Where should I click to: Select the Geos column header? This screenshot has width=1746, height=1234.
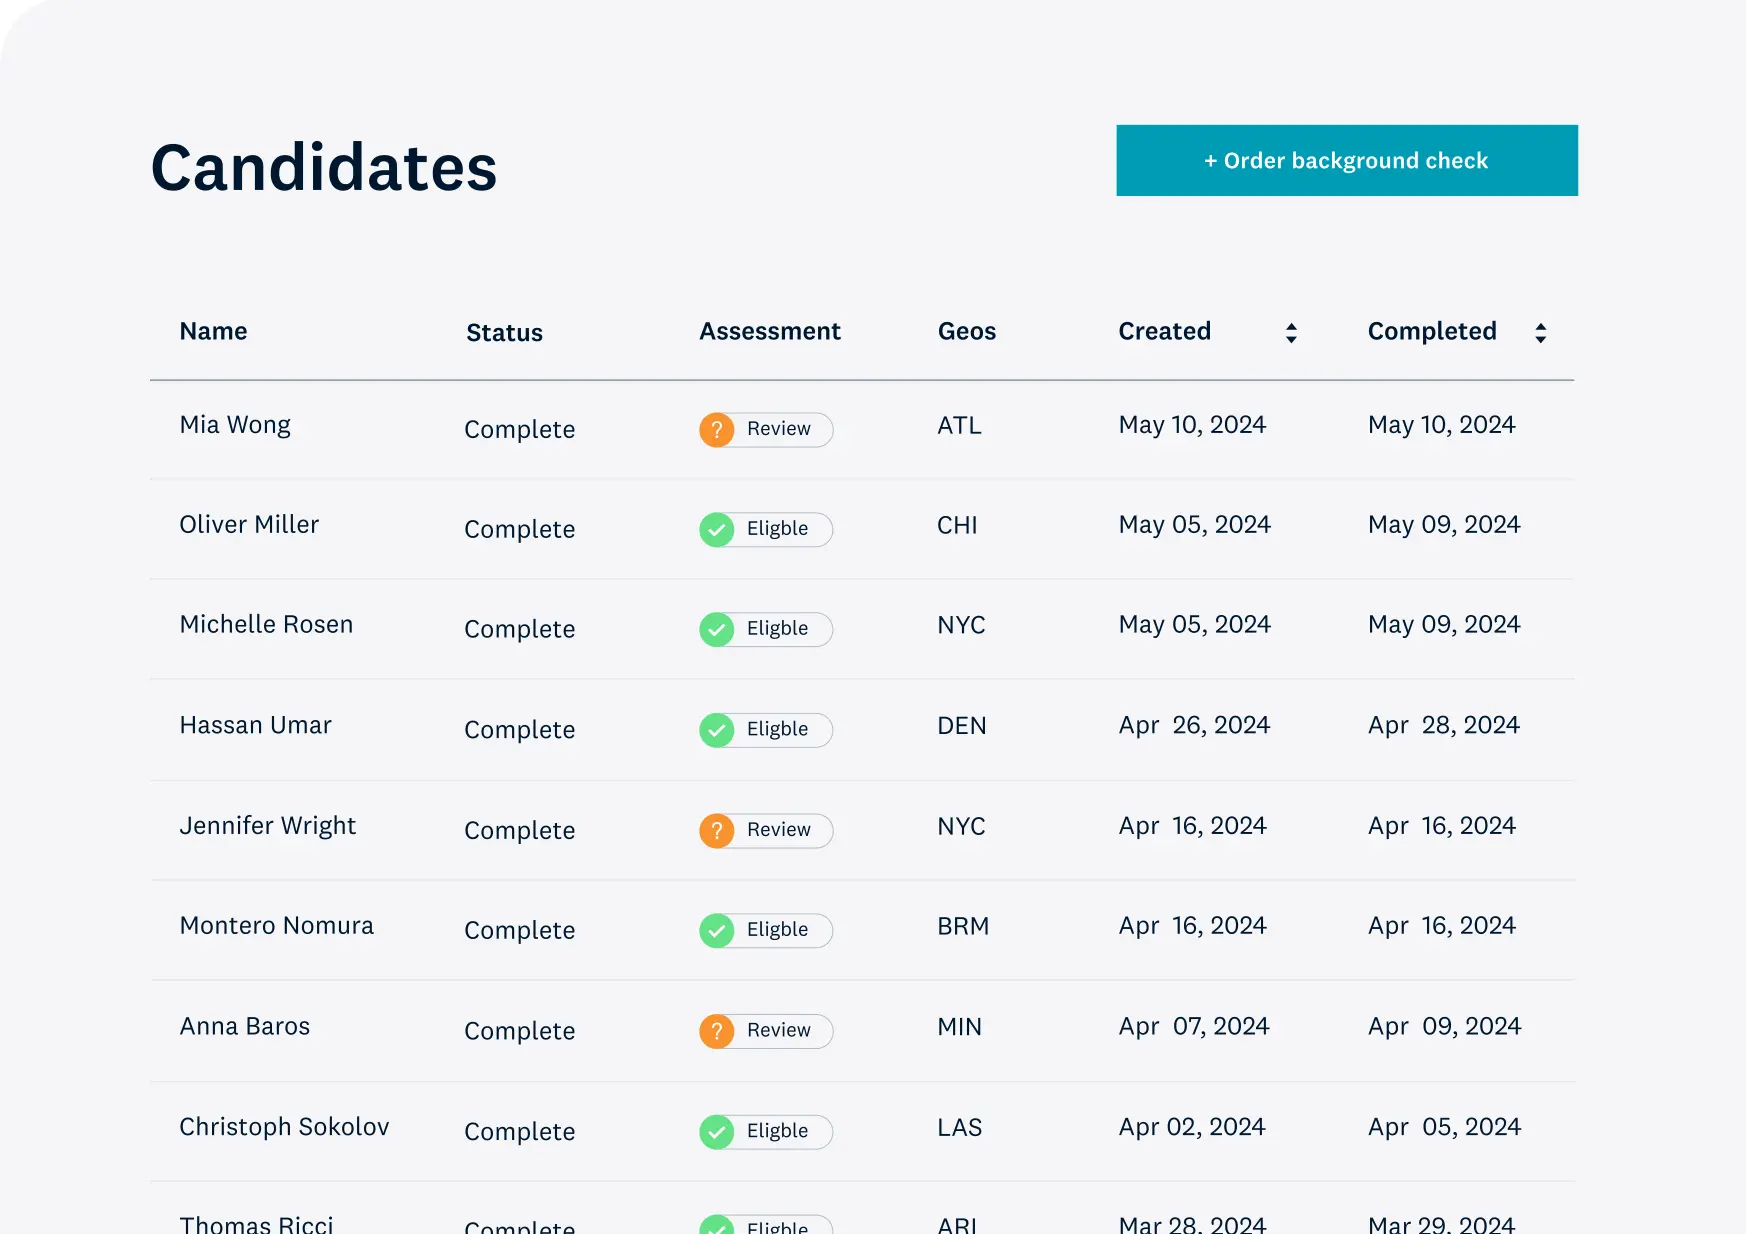tap(966, 331)
